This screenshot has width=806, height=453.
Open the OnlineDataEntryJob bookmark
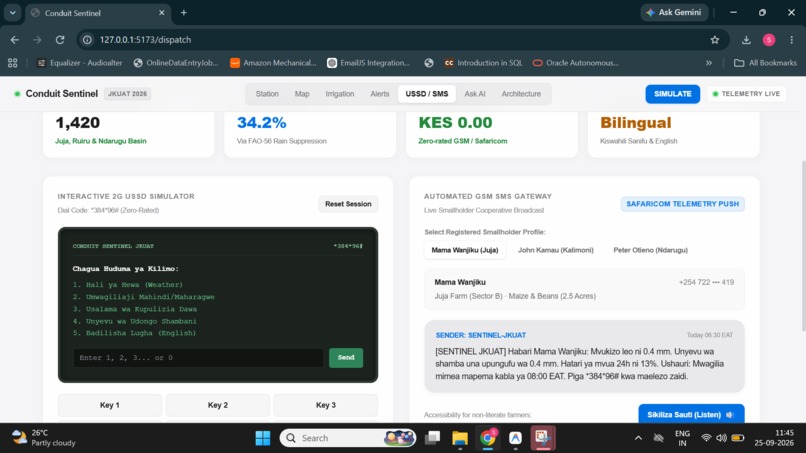[176, 63]
